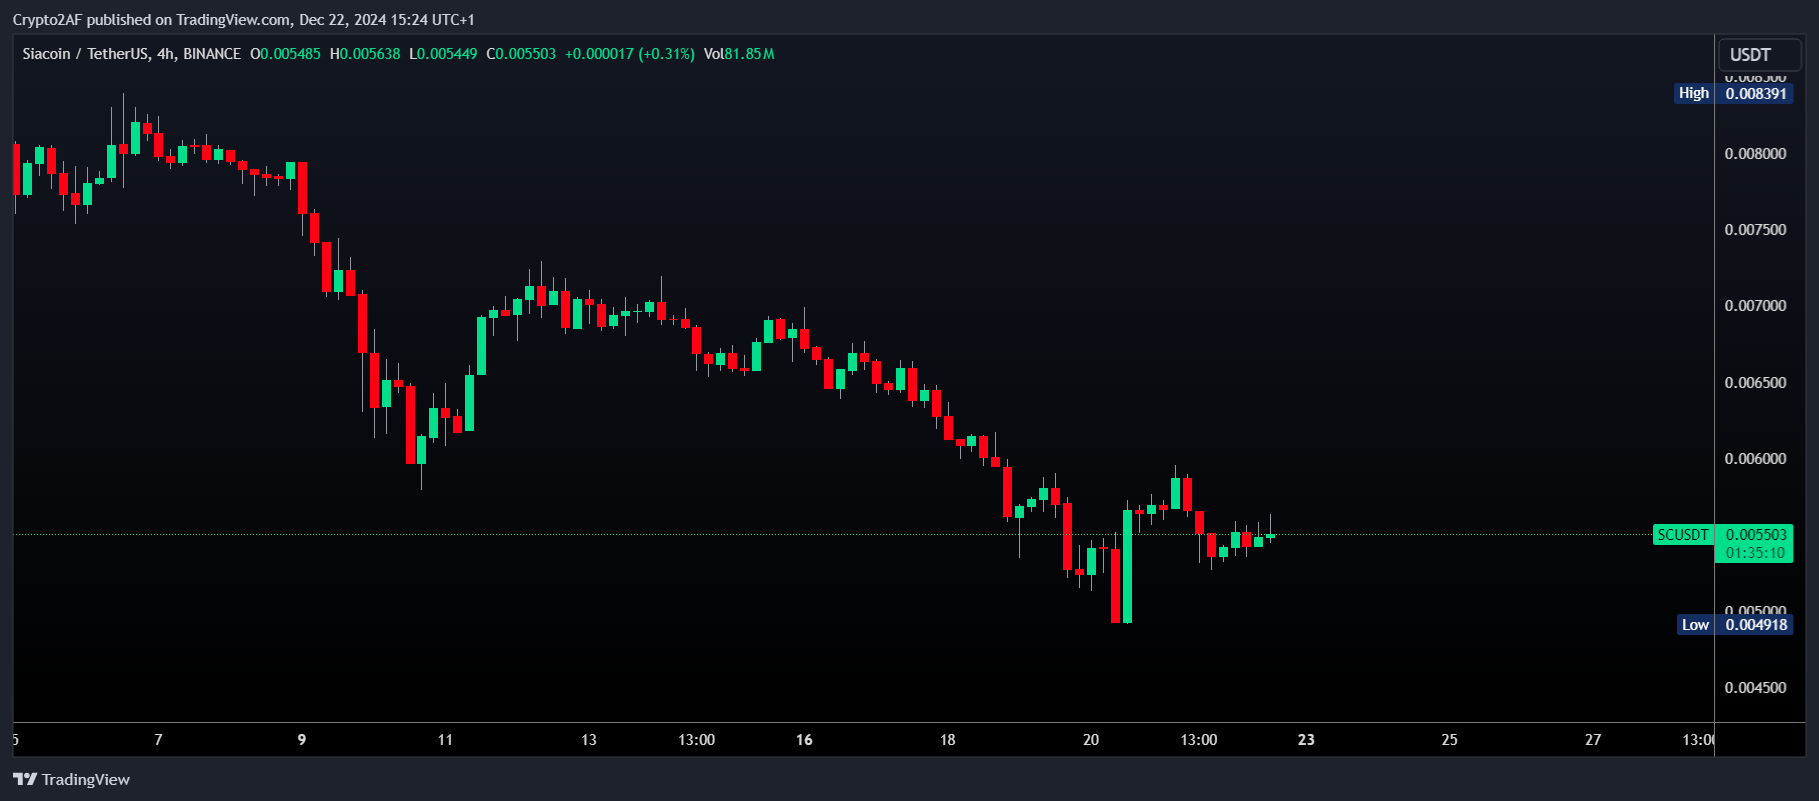Click the 0.006000 price axis label
Screen dimensions: 1819x801
pyautogui.click(x=1755, y=458)
